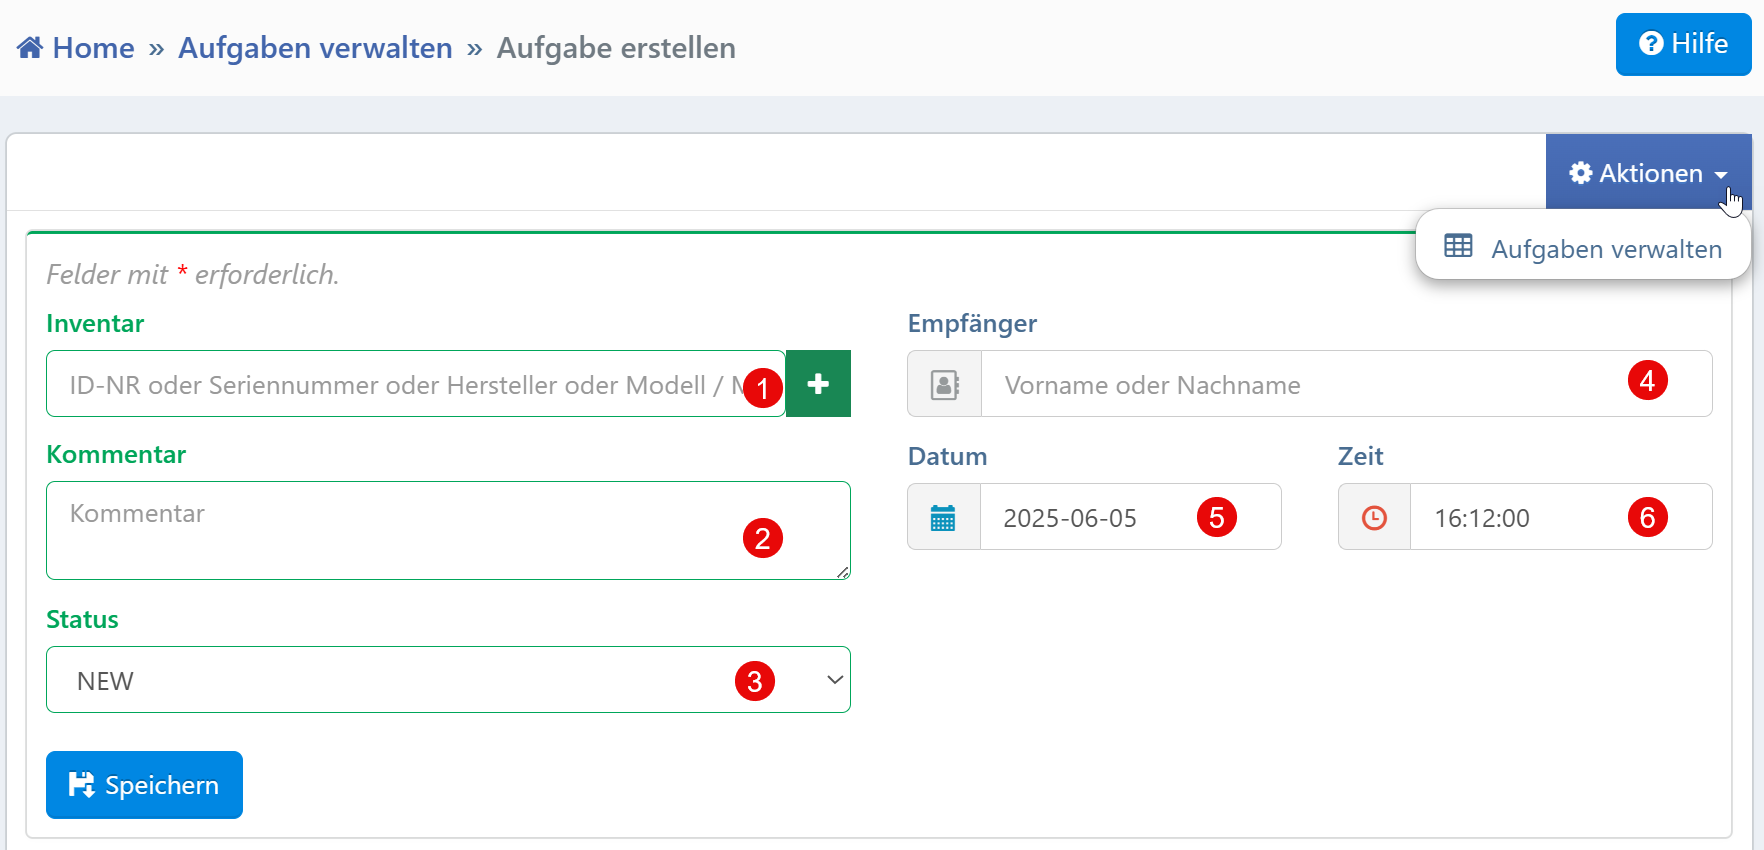This screenshot has height=850, width=1764.
Task: Open the Hilfe help button
Action: pos(1683,44)
